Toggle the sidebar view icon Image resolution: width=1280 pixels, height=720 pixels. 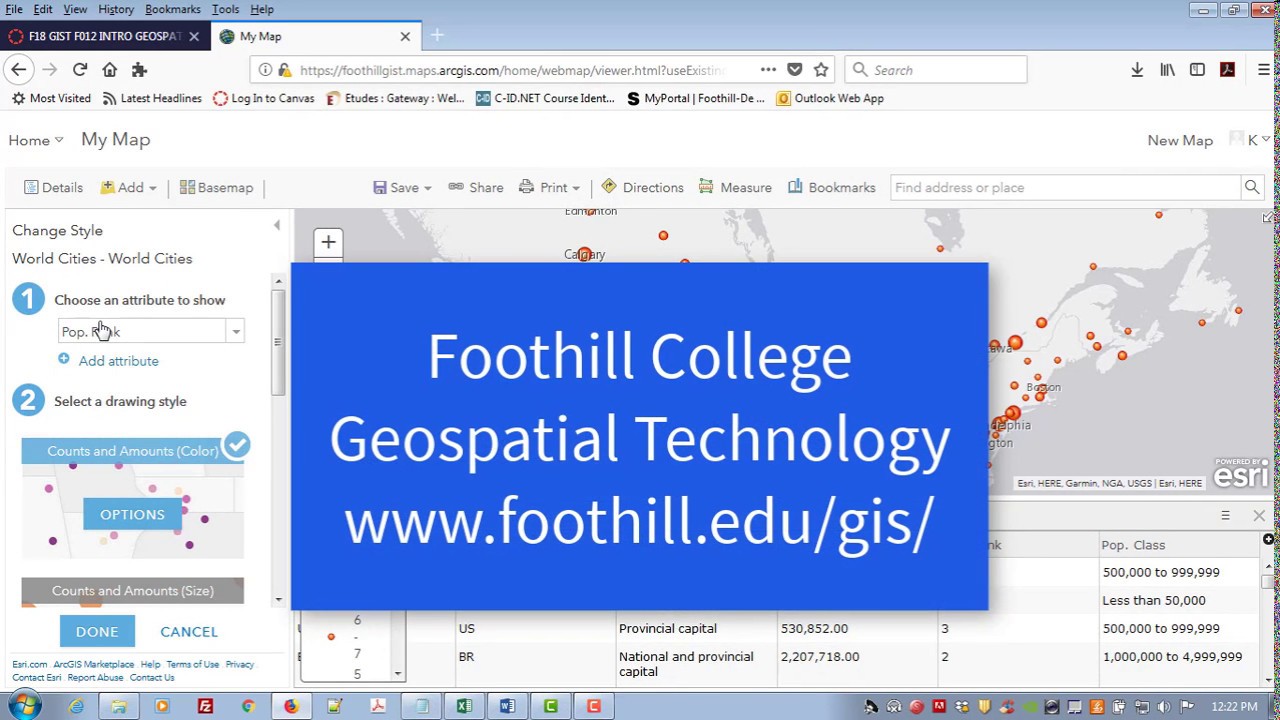pyautogui.click(x=1197, y=70)
